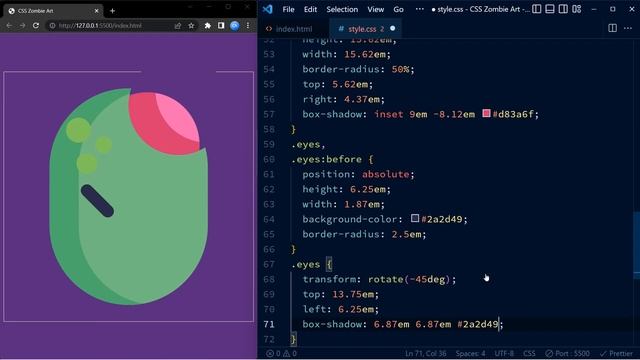Screen dimensions: 640x360
Task: Open the File menu in VS Code
Action: [x=288, y=9]
